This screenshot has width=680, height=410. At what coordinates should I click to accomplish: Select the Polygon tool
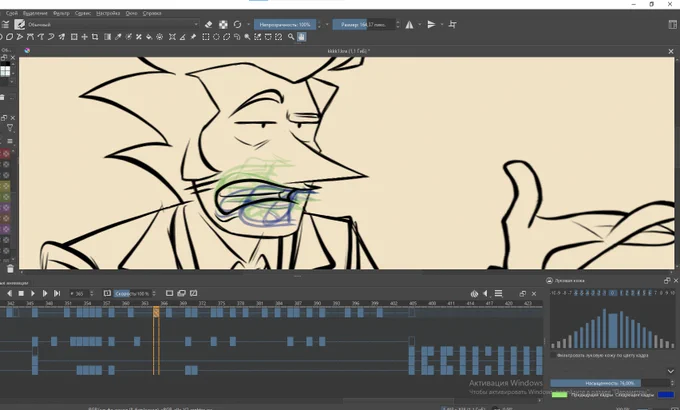click(x=9, y=37)
